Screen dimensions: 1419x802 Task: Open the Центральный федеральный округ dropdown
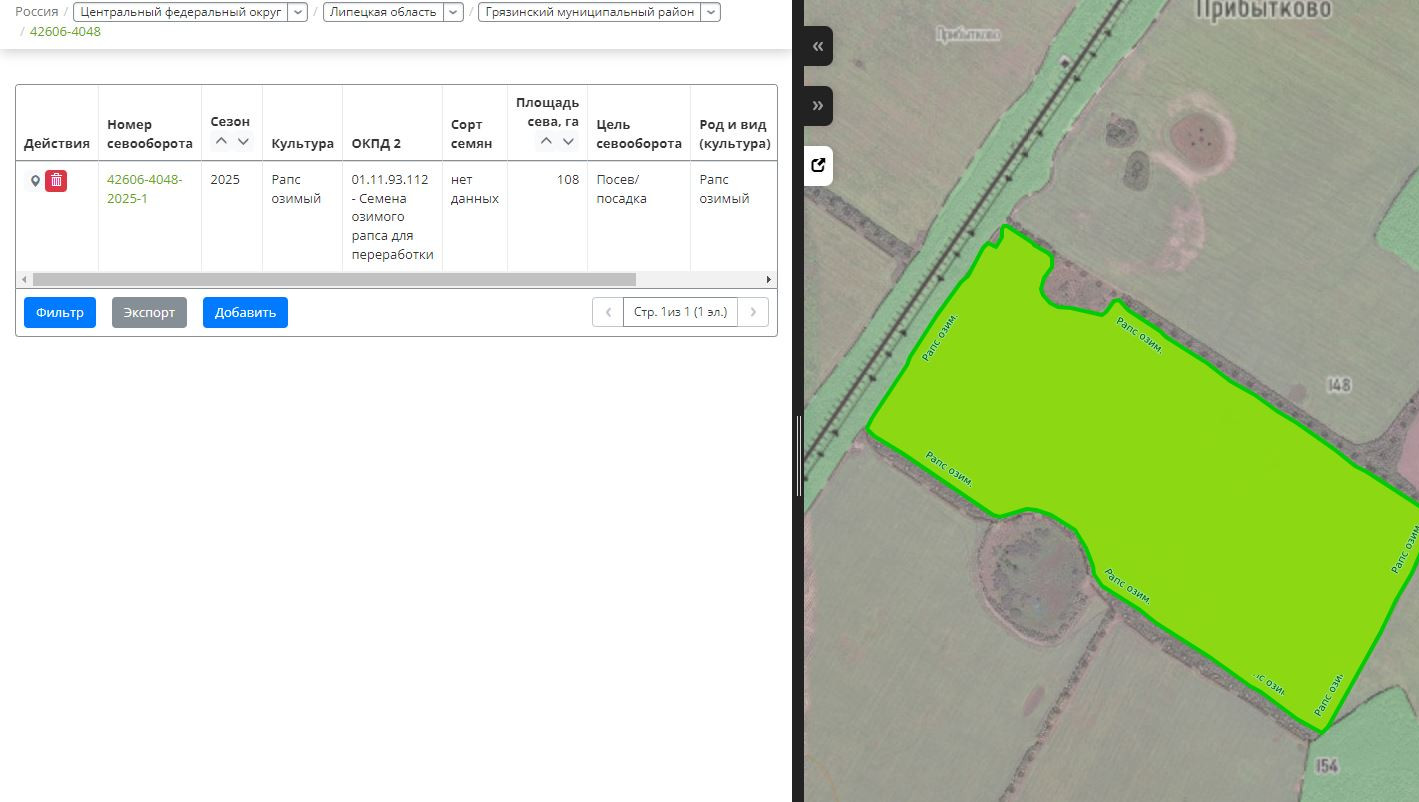(298, 12)
